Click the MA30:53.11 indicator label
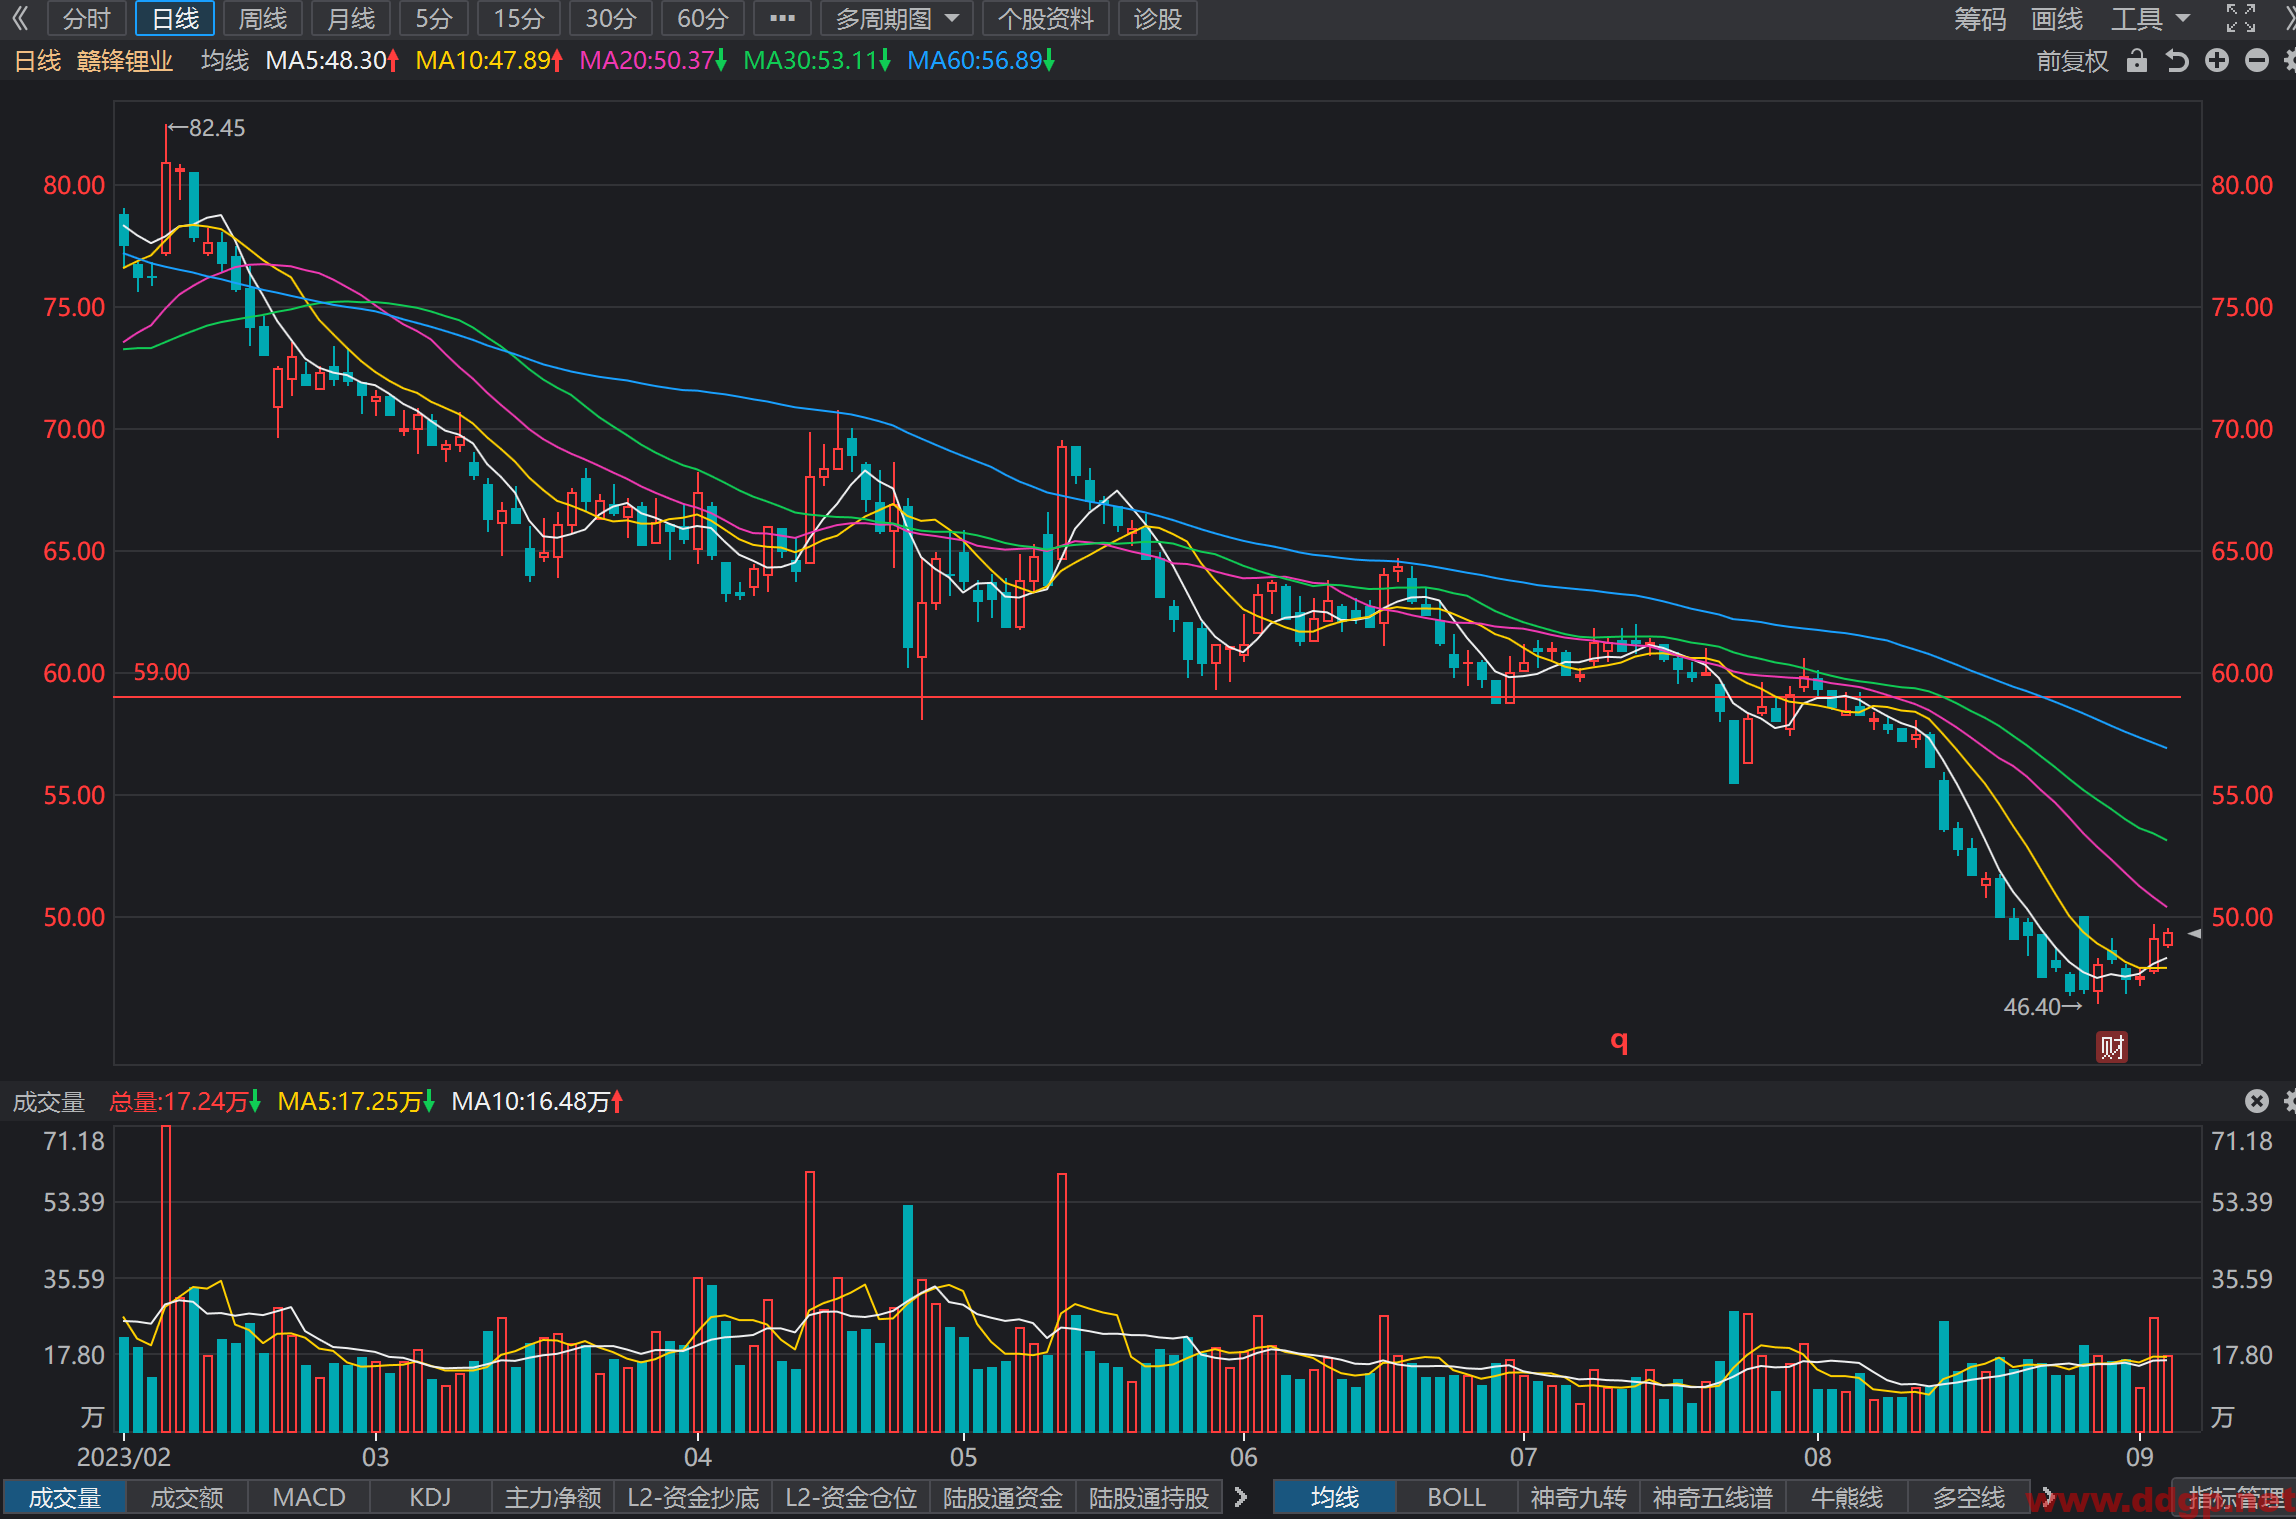Image resolution: width=2296 pixels, height=1519 pixels. pyautogui.click(x=817, y=61)
